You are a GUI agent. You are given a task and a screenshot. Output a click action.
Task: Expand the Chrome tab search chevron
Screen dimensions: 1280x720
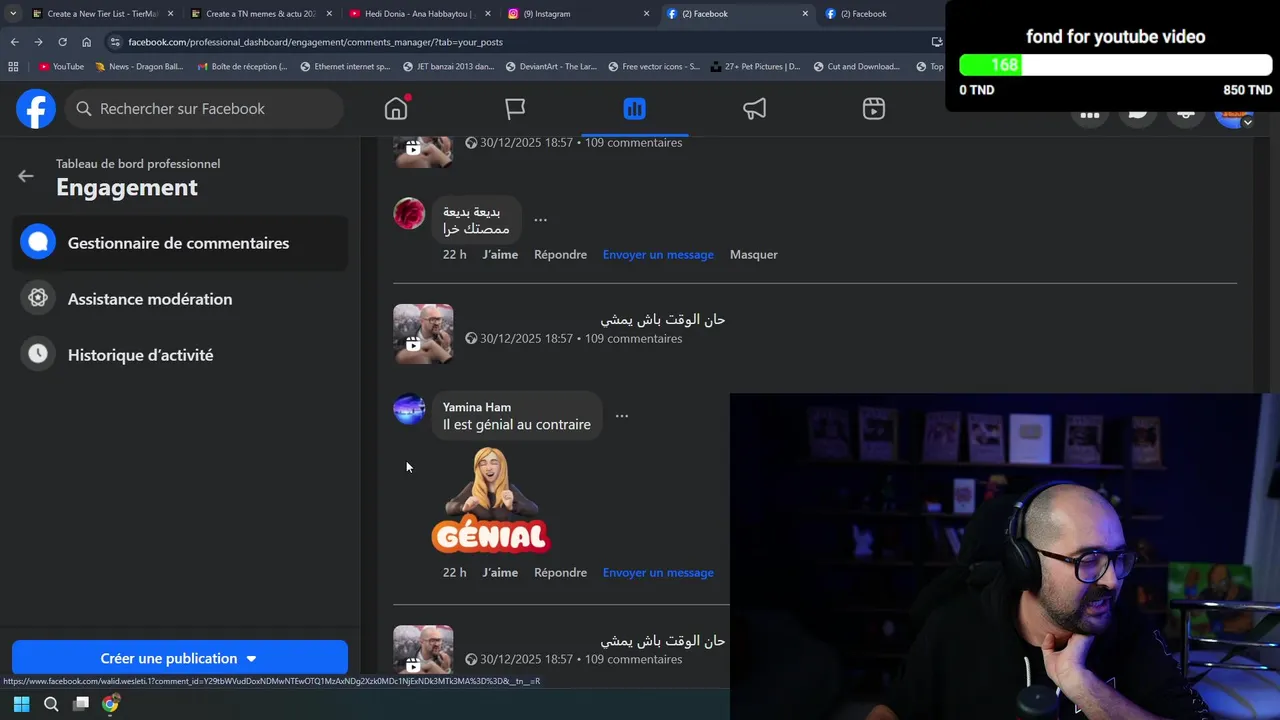click(x=13, y=14)
